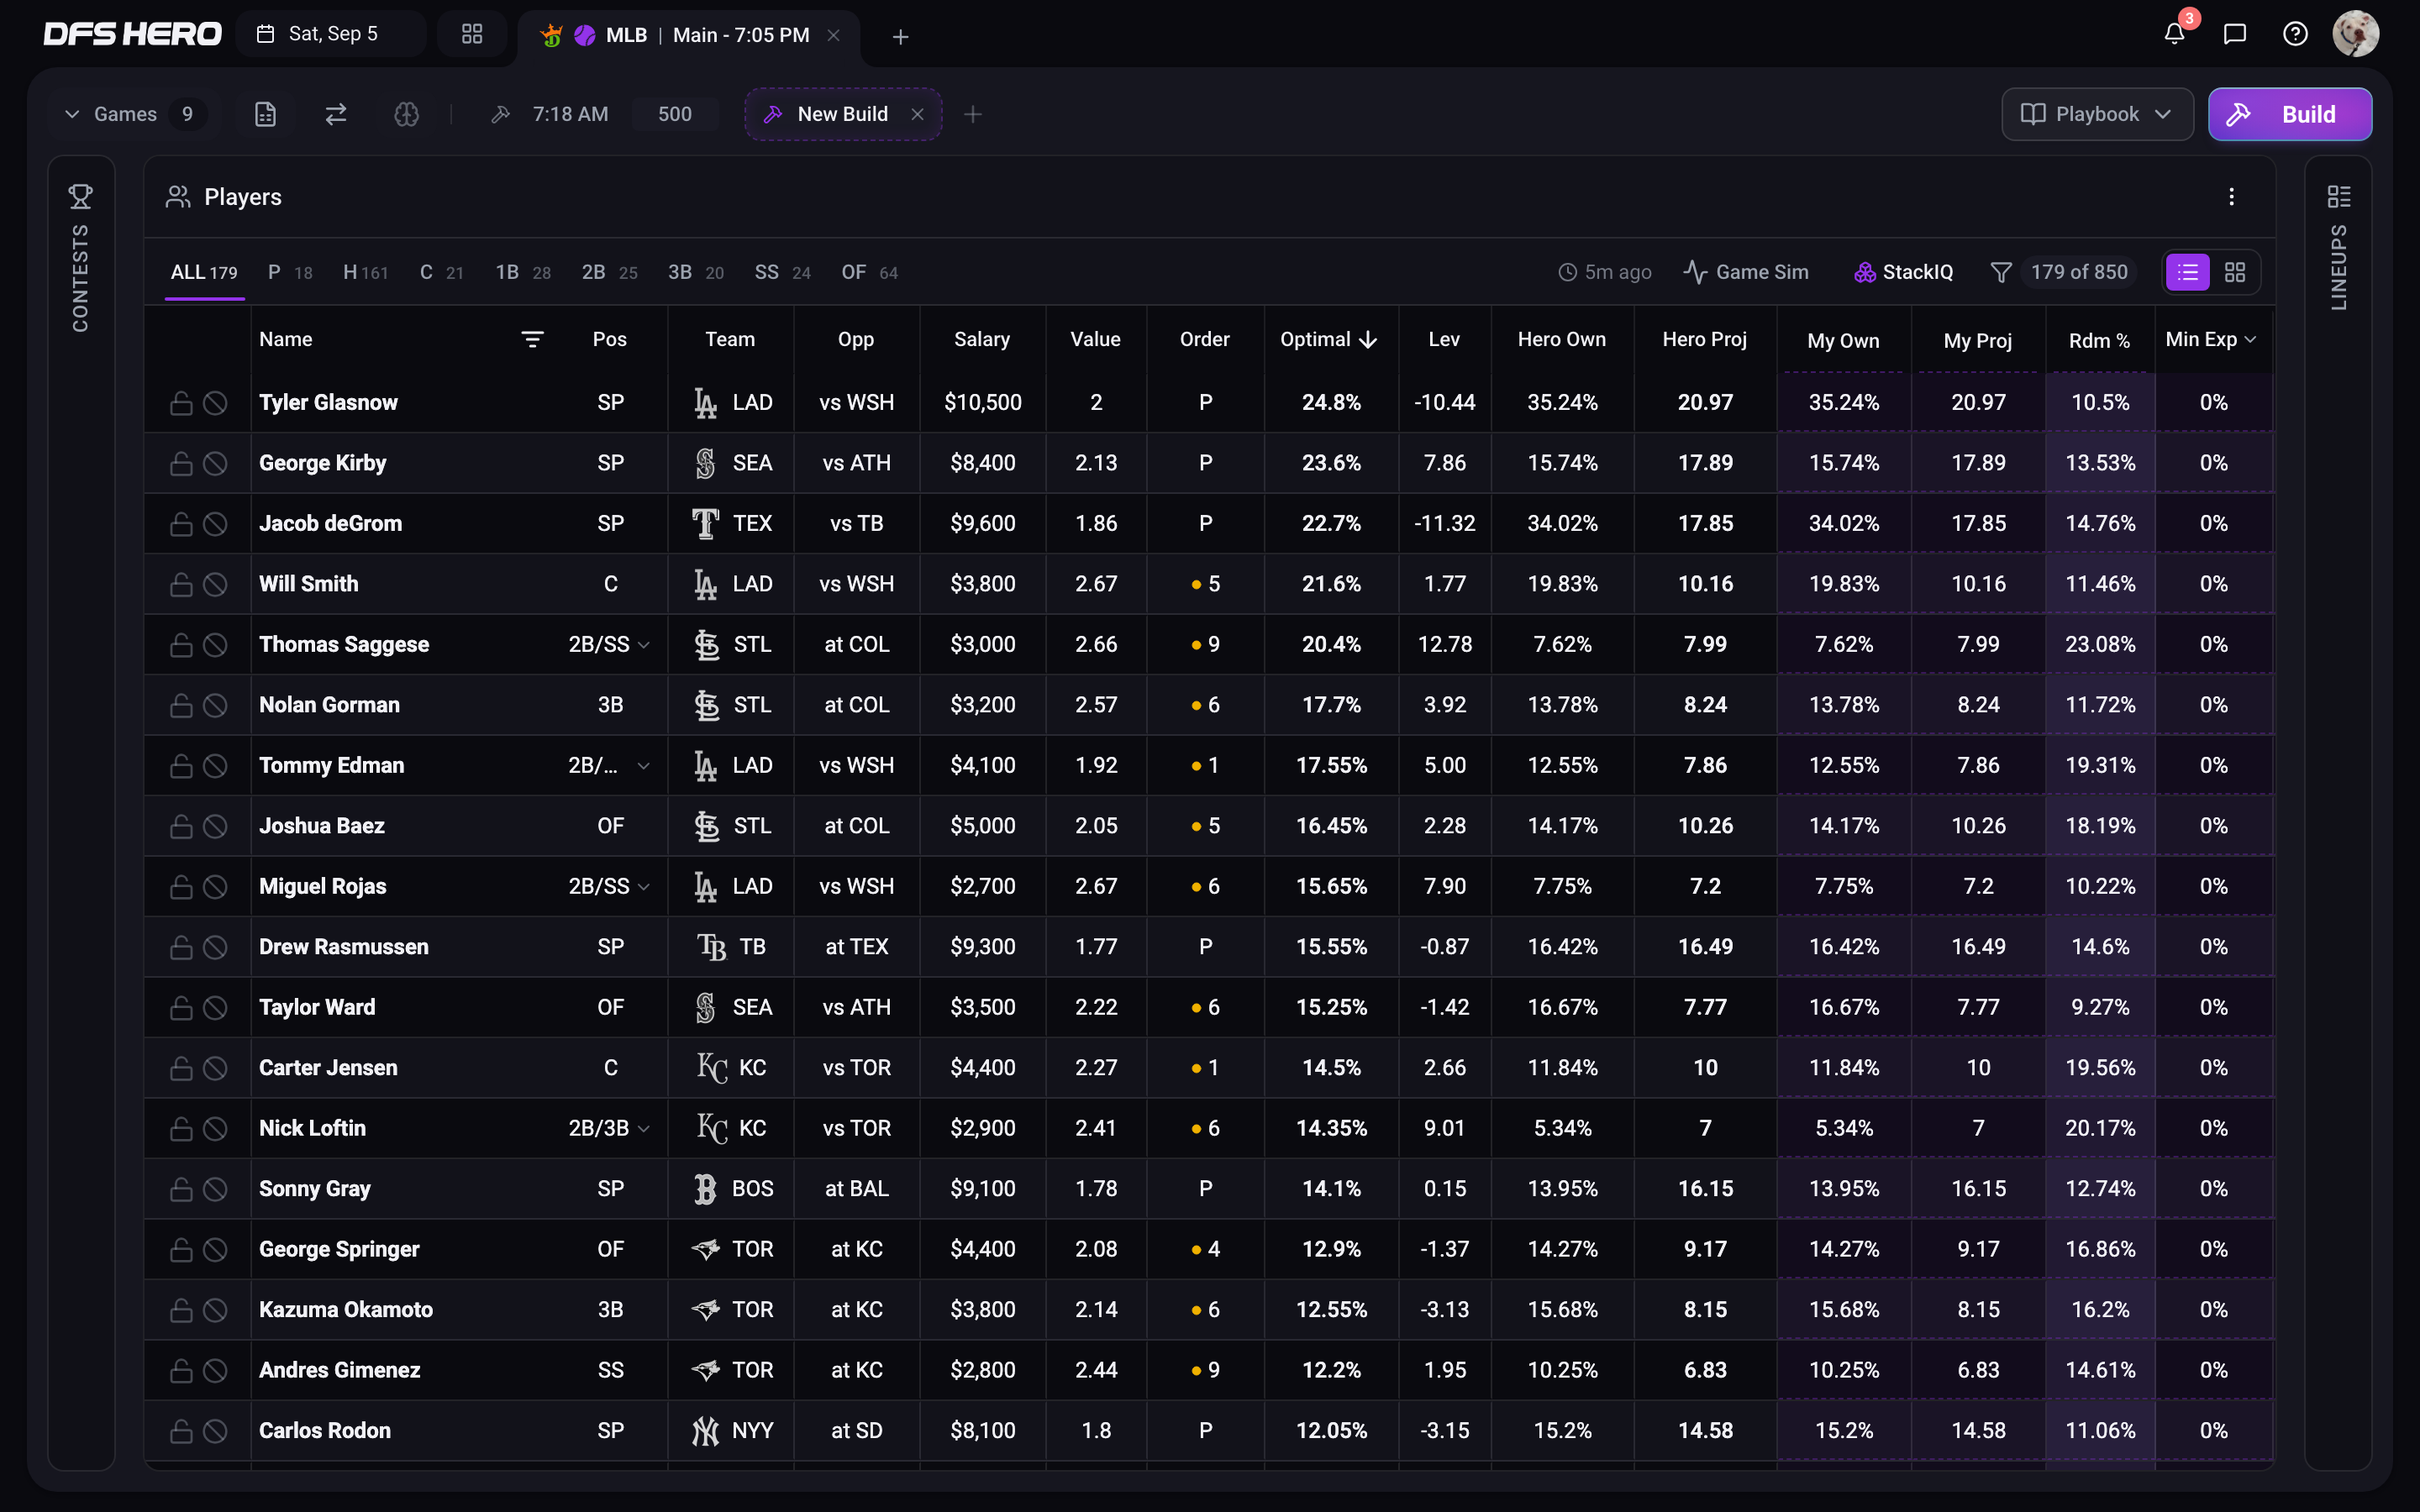Expand Thomas Saggese position dropdown
Screen dimensions: 2420x1512
tap(644, 645)
